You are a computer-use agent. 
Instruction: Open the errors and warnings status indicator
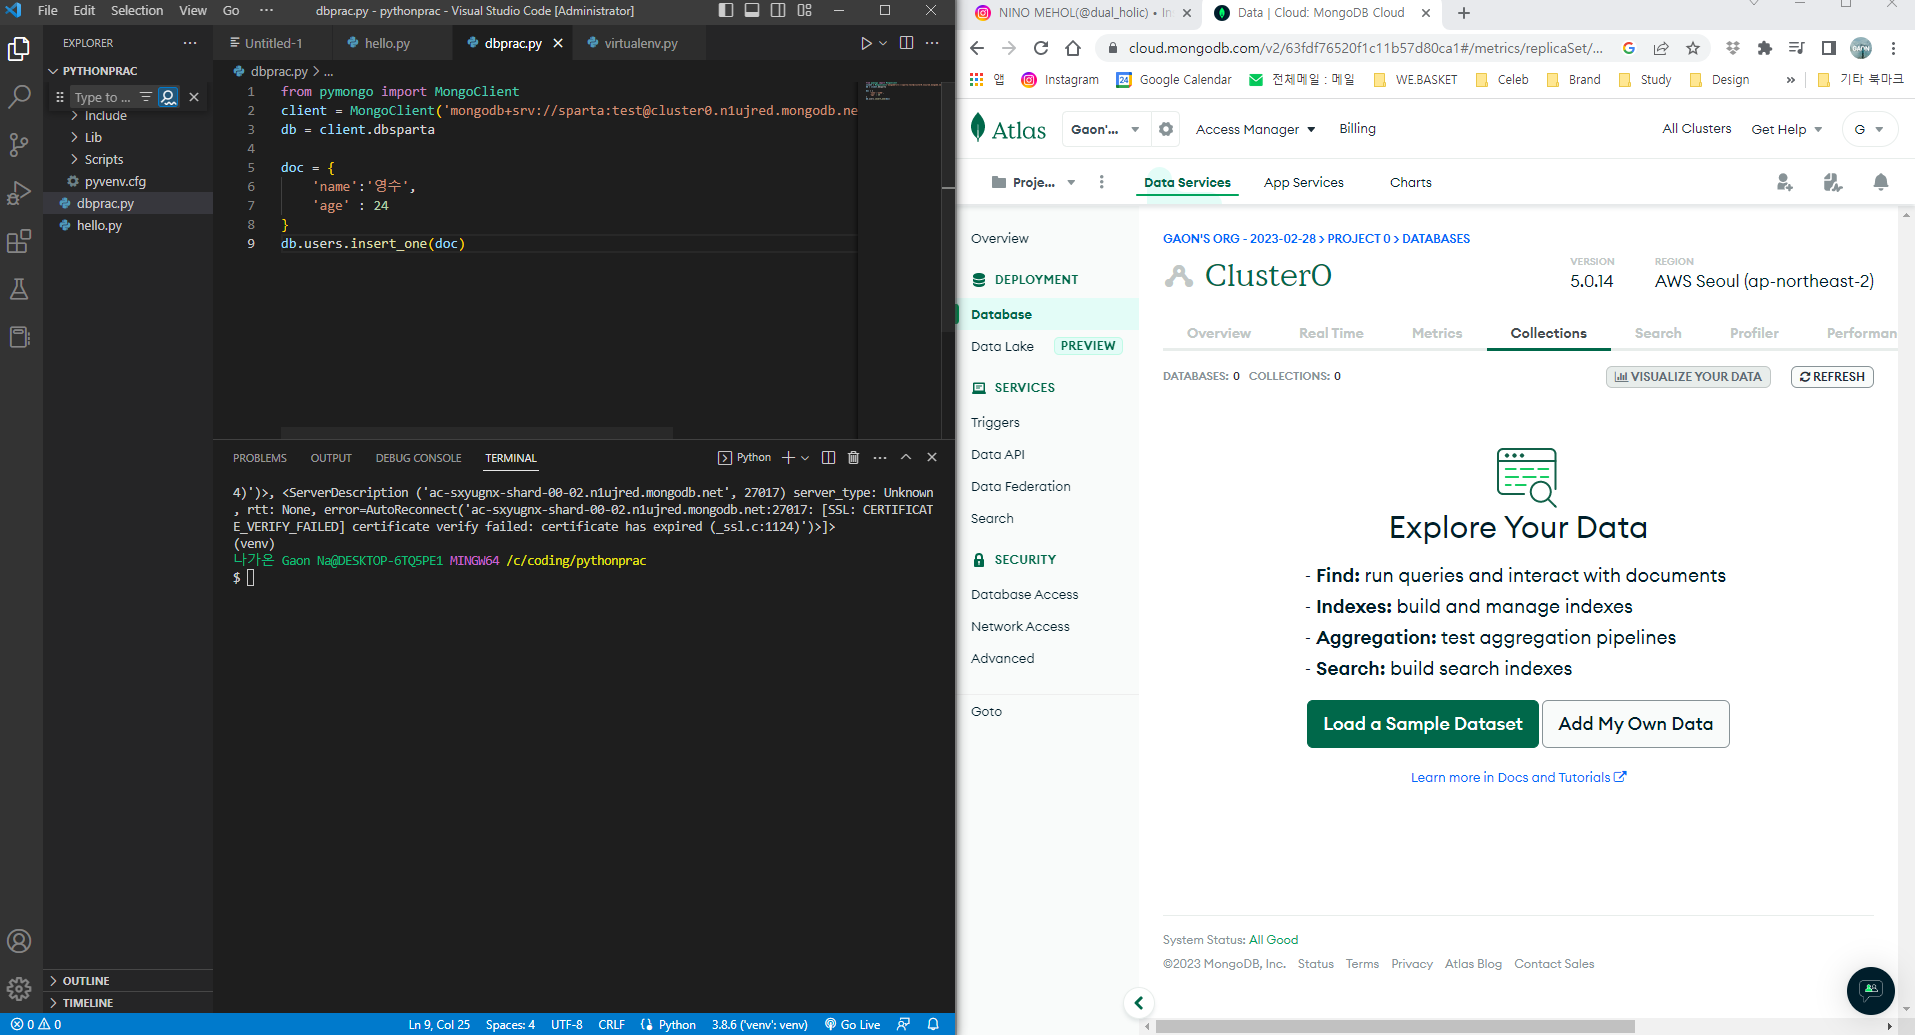[x=36, y=1024]
